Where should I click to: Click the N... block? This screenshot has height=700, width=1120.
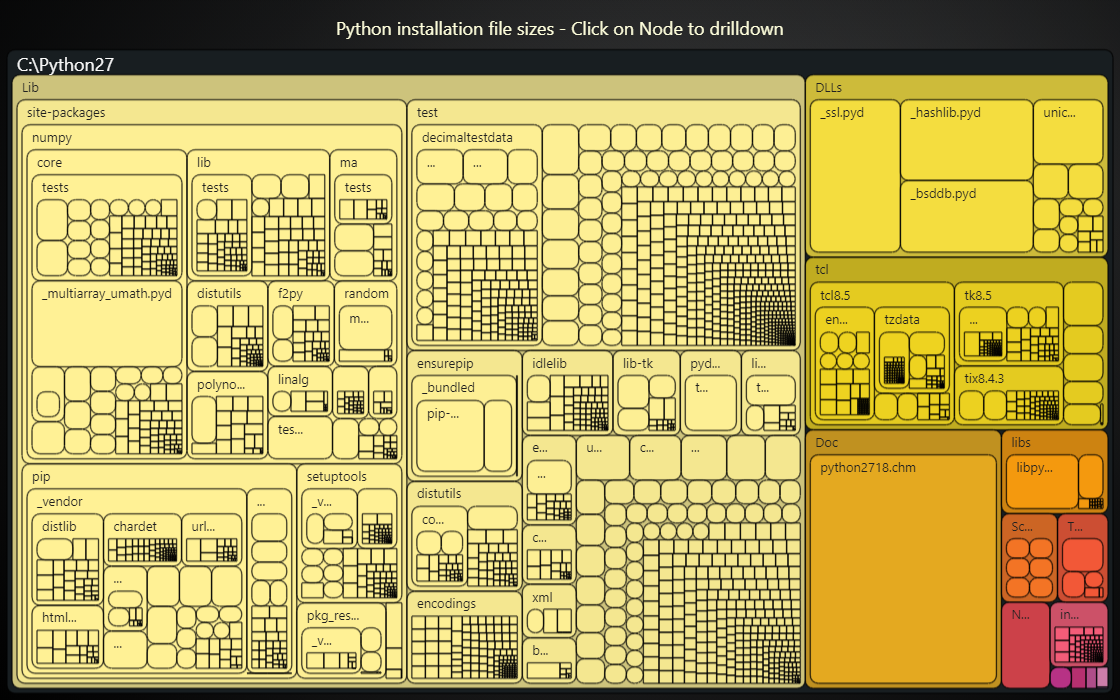1026,644
